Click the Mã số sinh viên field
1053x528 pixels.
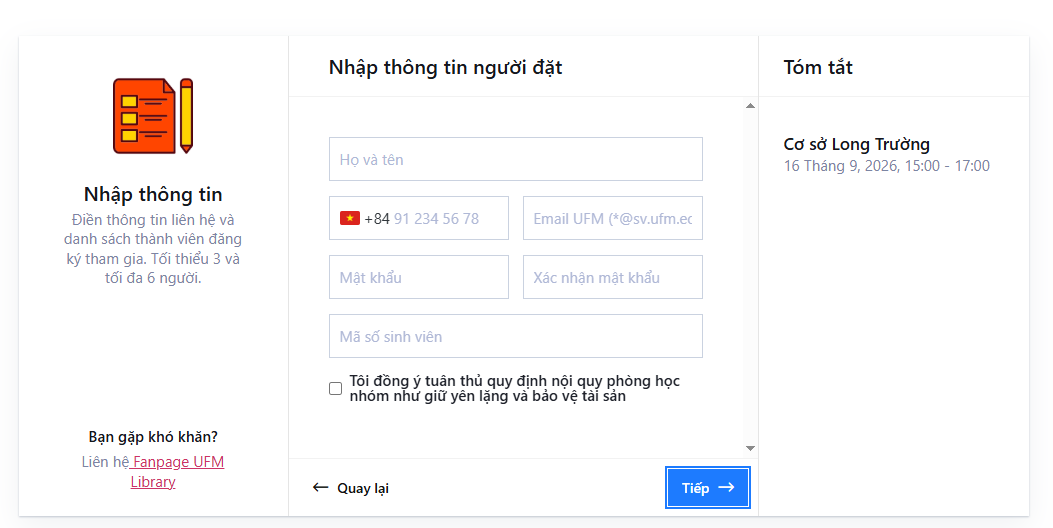(x=516, y=336)
